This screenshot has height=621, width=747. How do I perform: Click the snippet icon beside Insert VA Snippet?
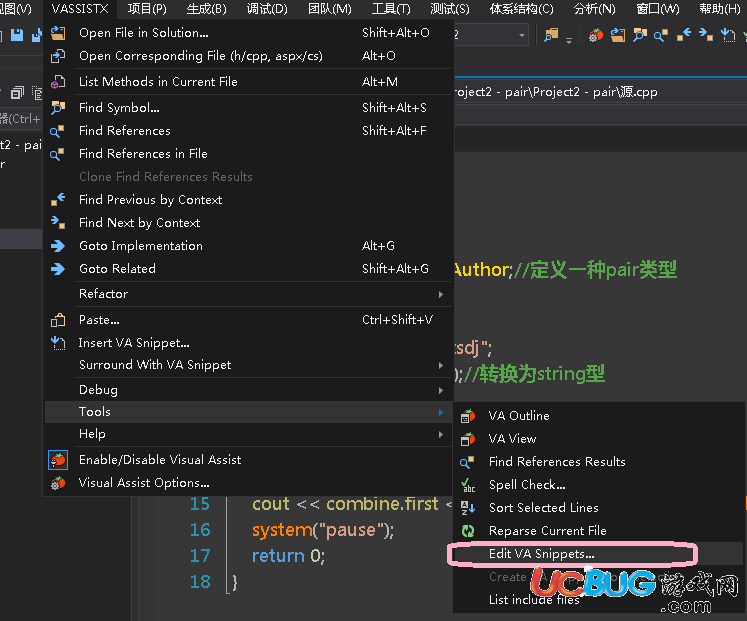[58, 343]
